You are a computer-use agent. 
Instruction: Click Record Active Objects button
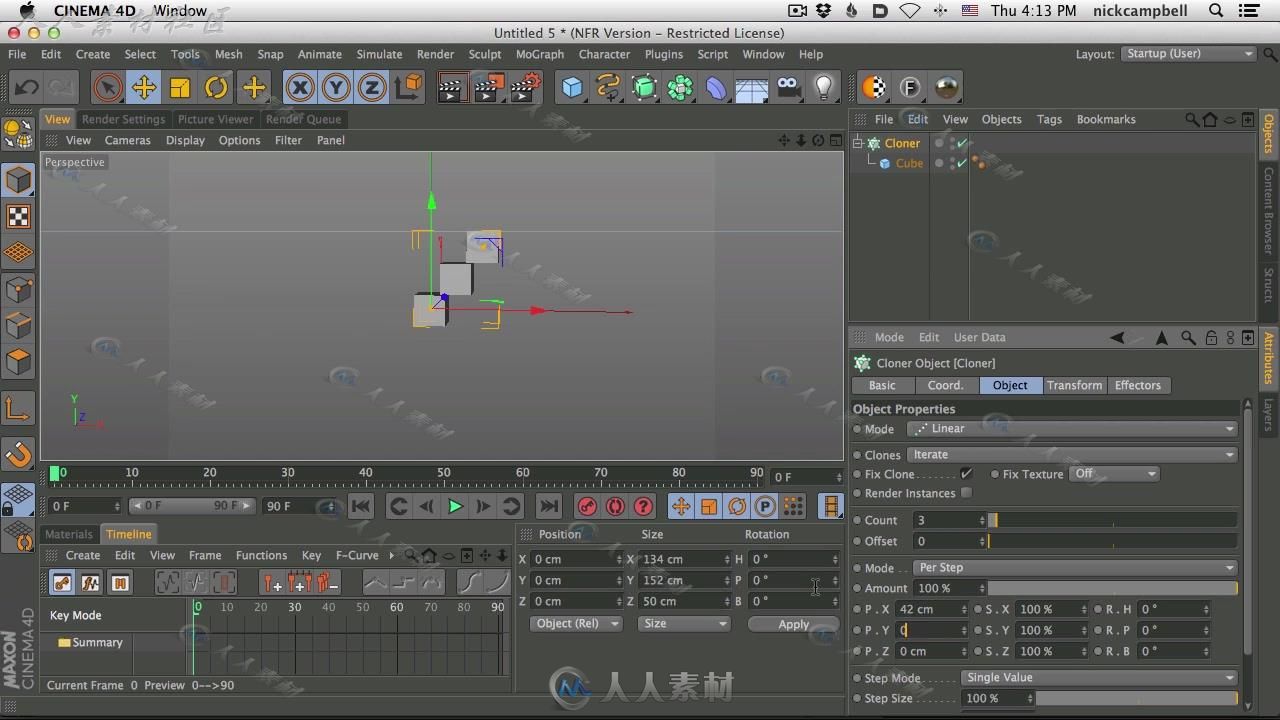pyautogui.click(x=587, y=506)
